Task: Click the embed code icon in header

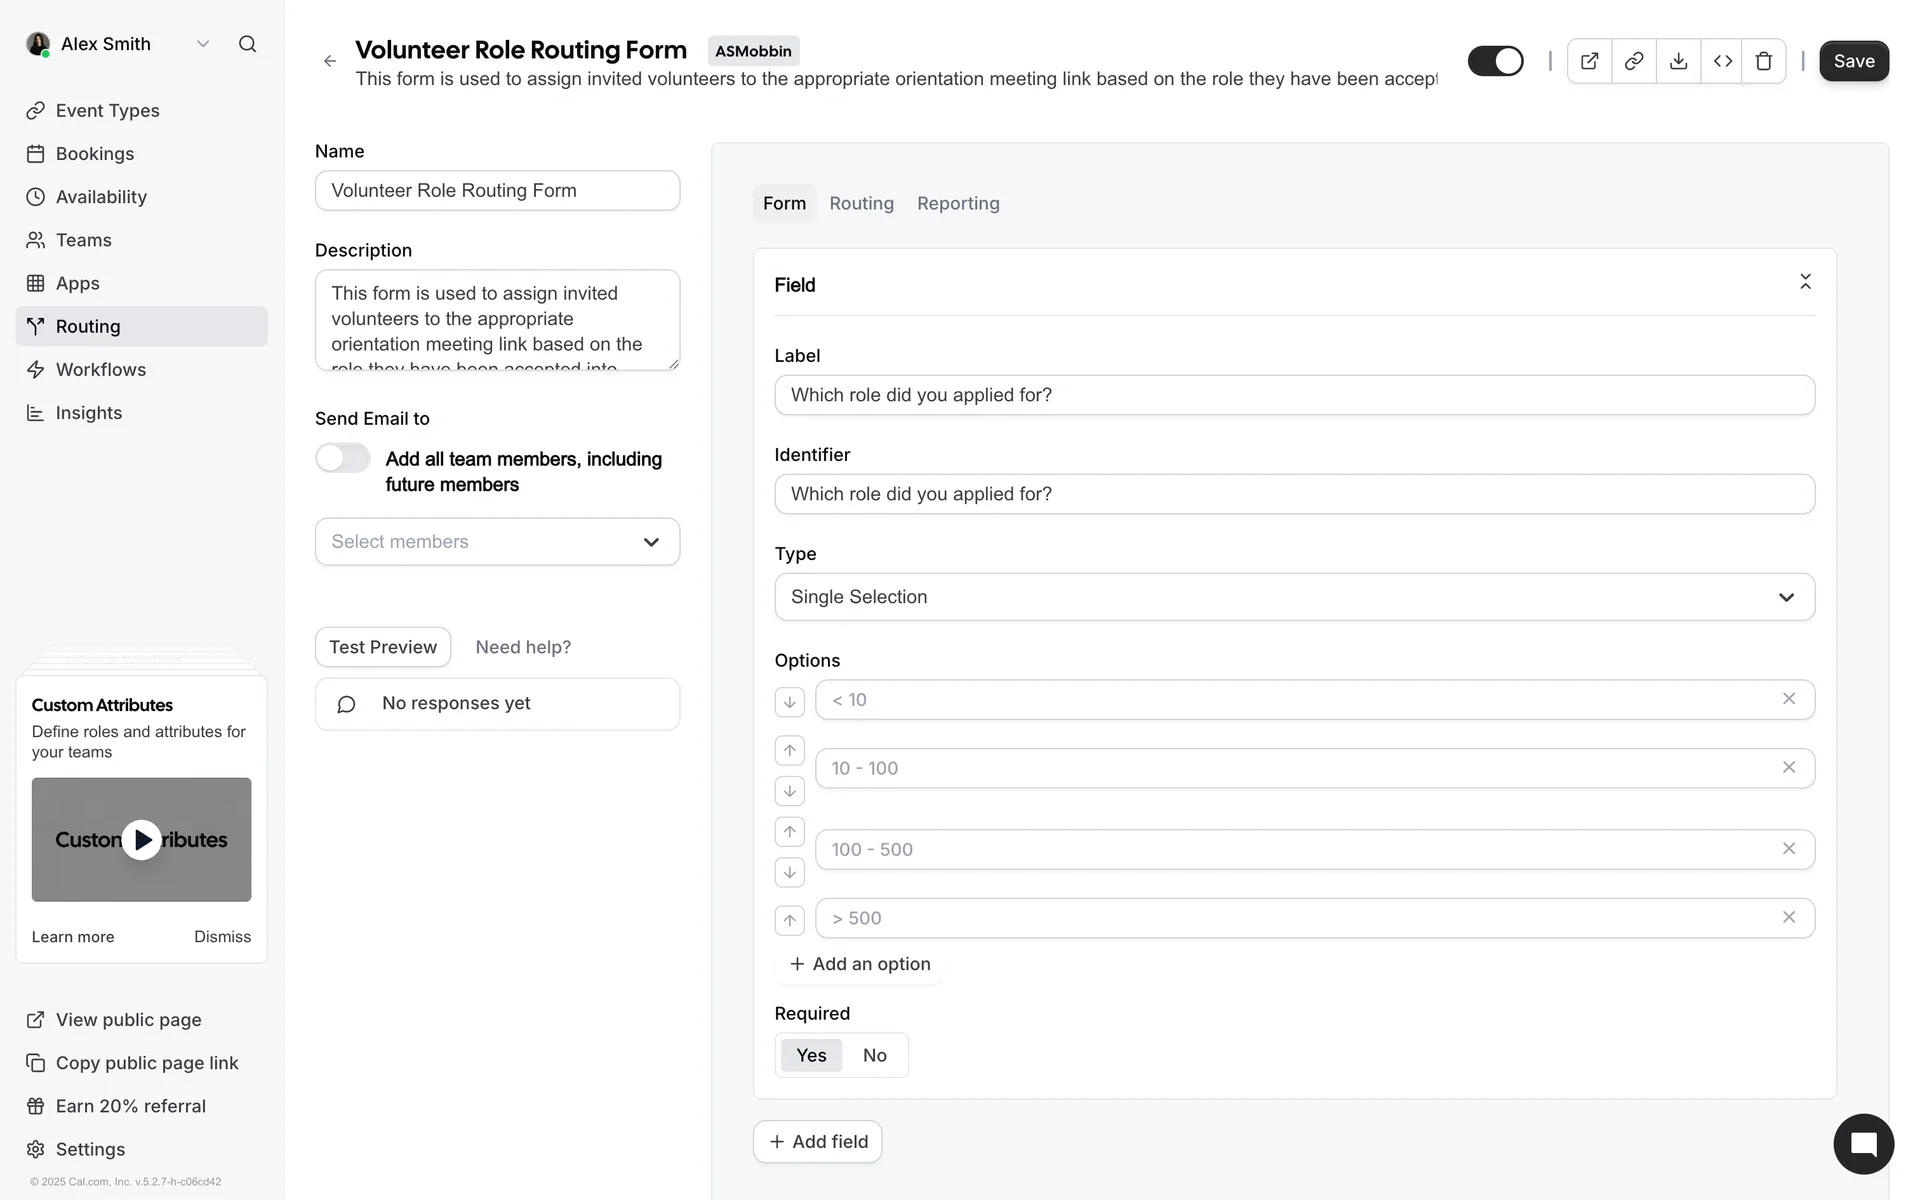Action: (1722, 61)
